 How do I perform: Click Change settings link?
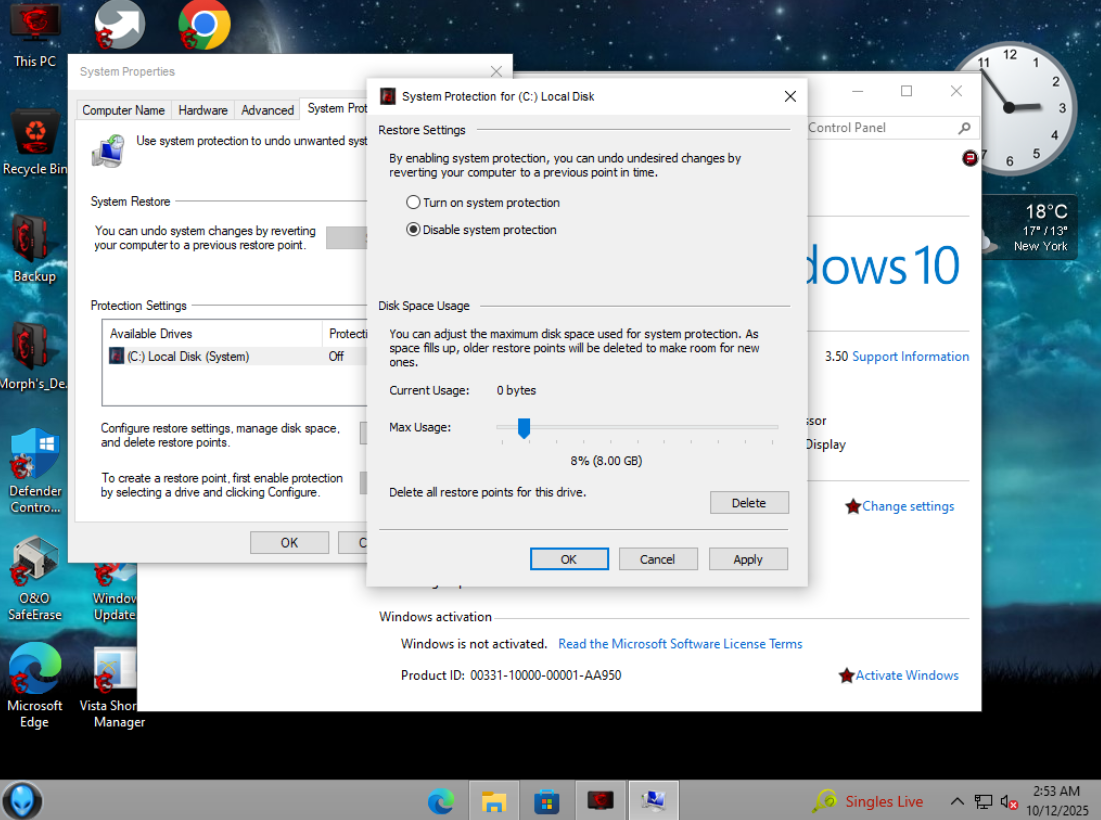(908, 506)
